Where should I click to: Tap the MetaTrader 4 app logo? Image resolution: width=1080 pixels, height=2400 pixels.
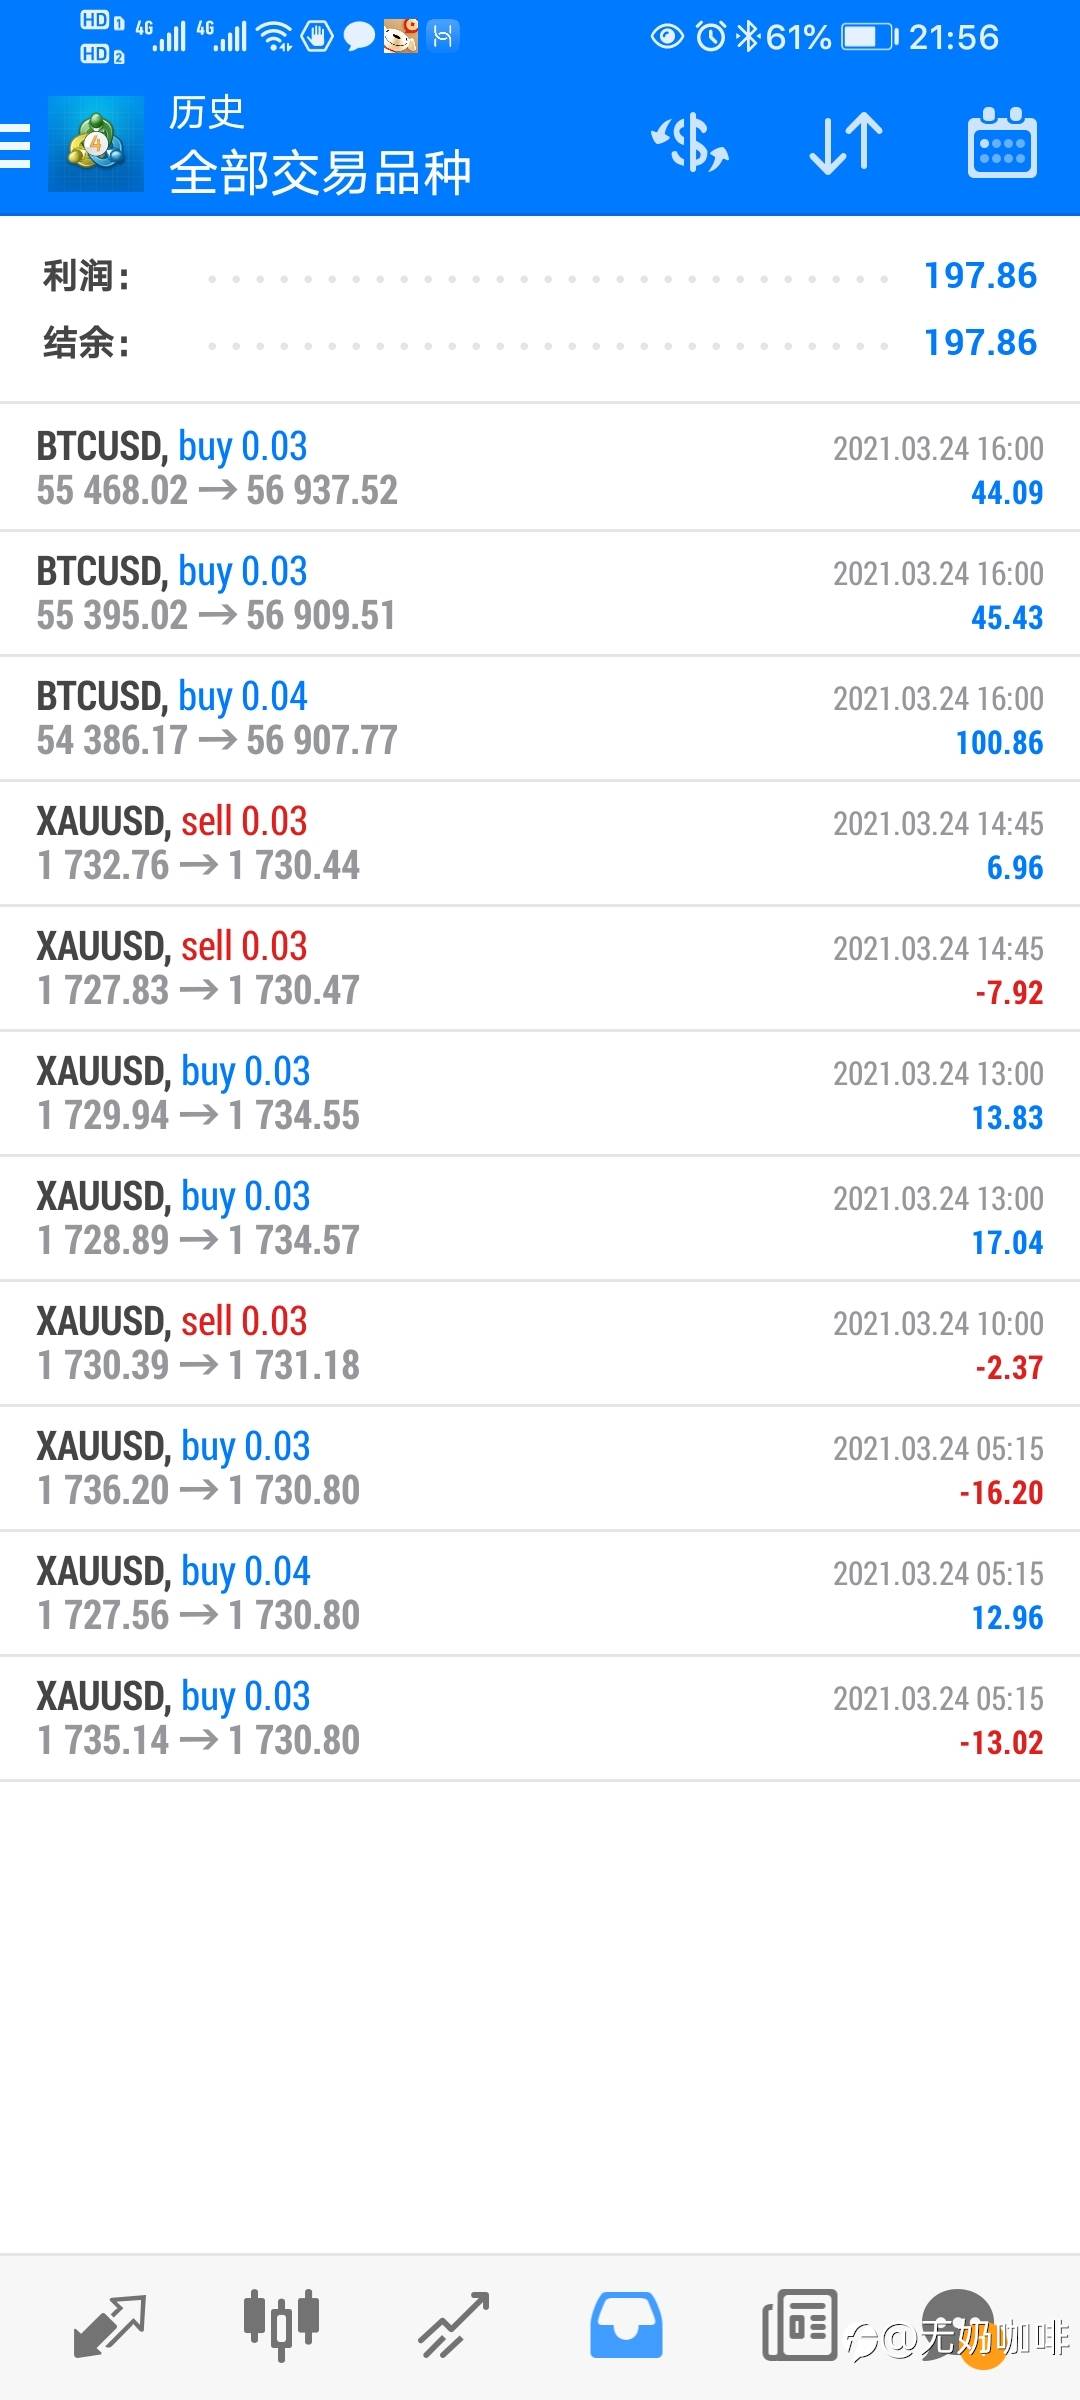[96, 144]
